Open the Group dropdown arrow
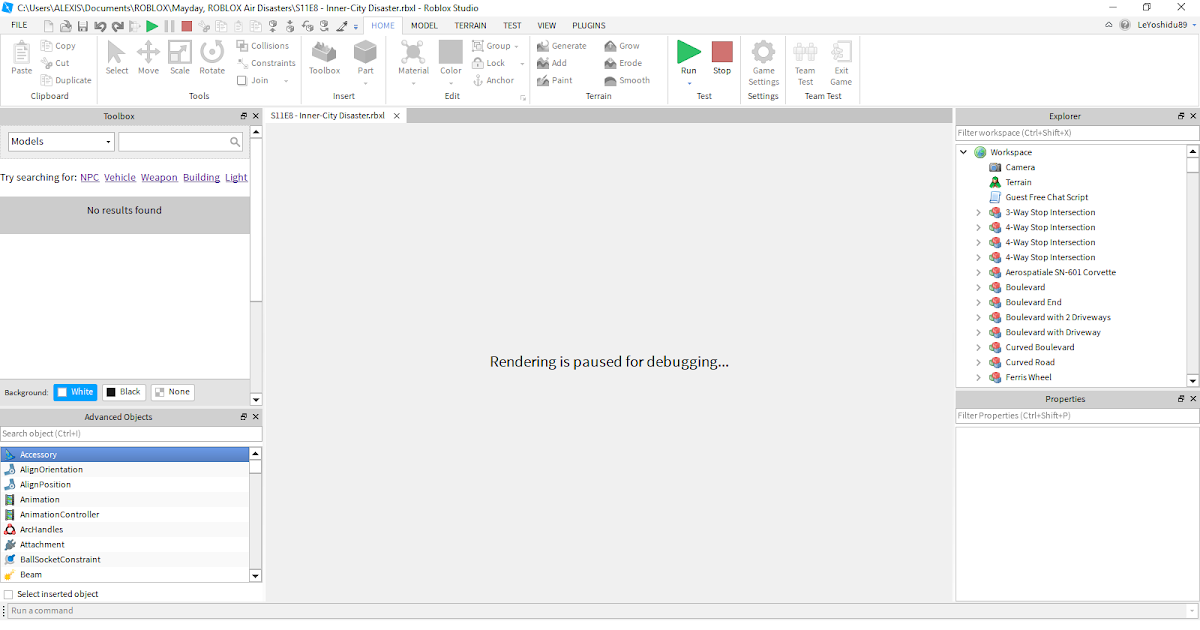The image size is (1200, 630). 517,46
